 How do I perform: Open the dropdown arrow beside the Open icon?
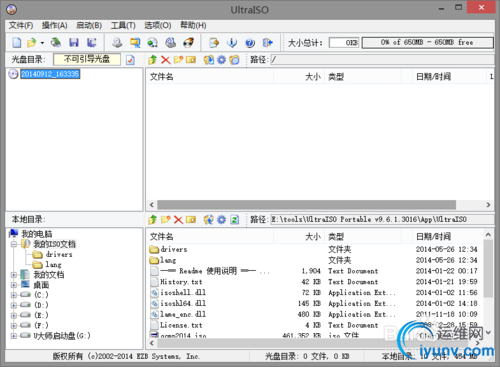(x=42, y=43)
